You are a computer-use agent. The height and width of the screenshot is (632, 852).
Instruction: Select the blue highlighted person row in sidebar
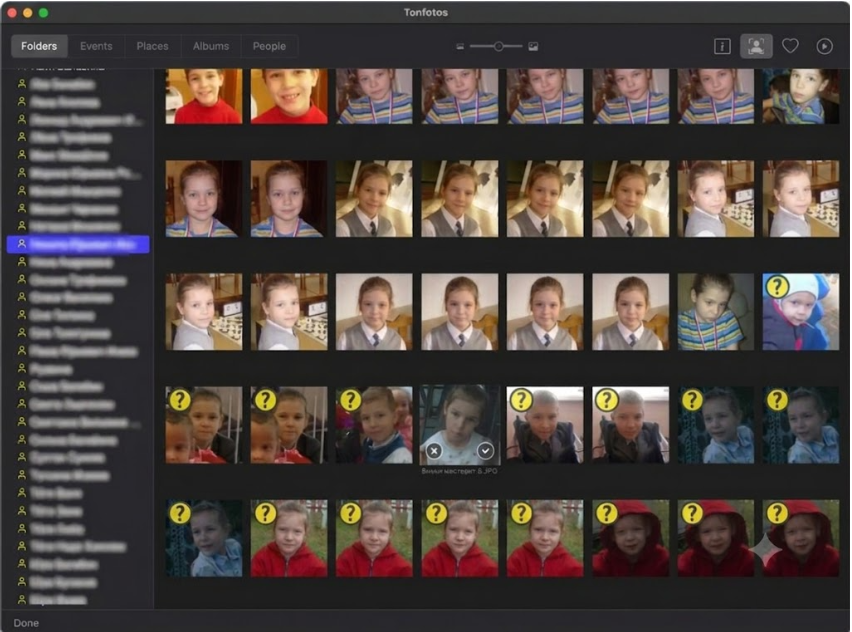[x=78, y=244]
